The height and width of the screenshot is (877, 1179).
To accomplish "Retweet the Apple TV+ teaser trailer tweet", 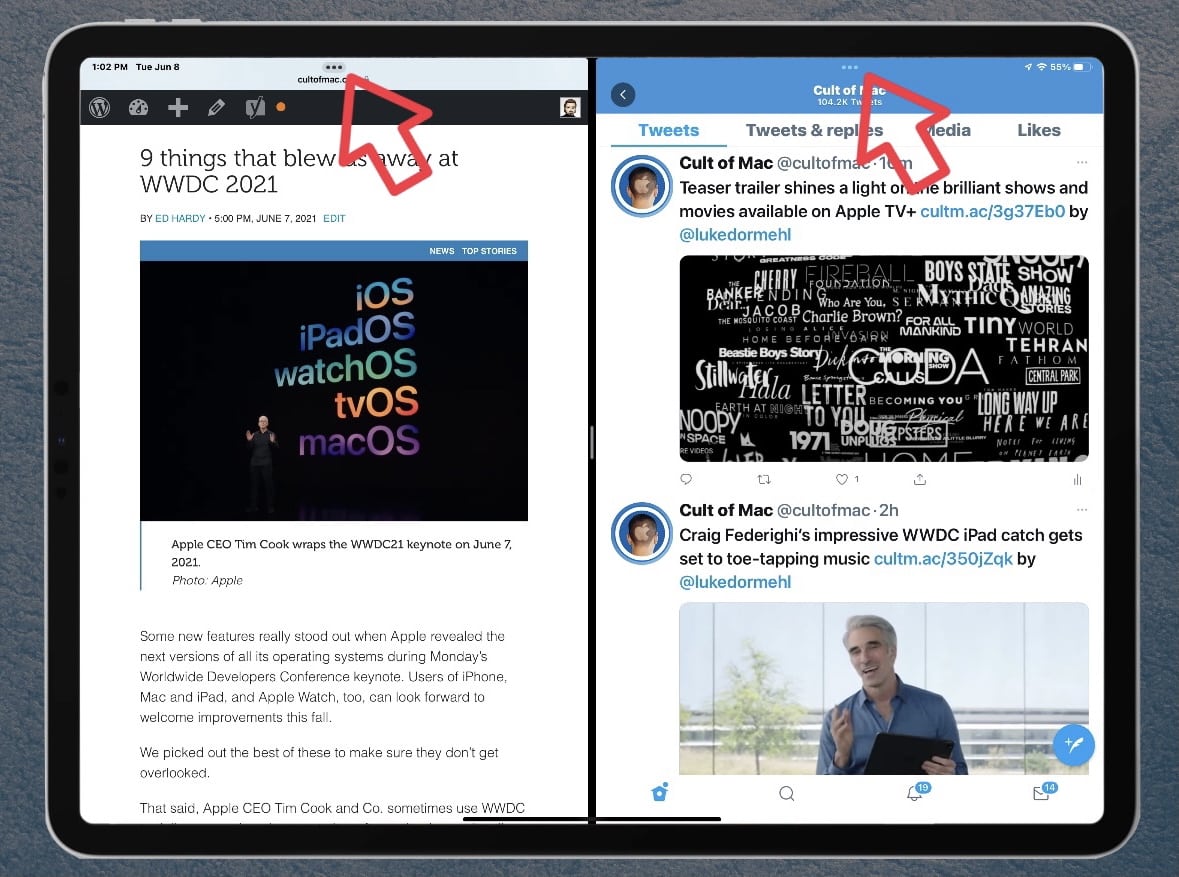I will pos(764,480).
